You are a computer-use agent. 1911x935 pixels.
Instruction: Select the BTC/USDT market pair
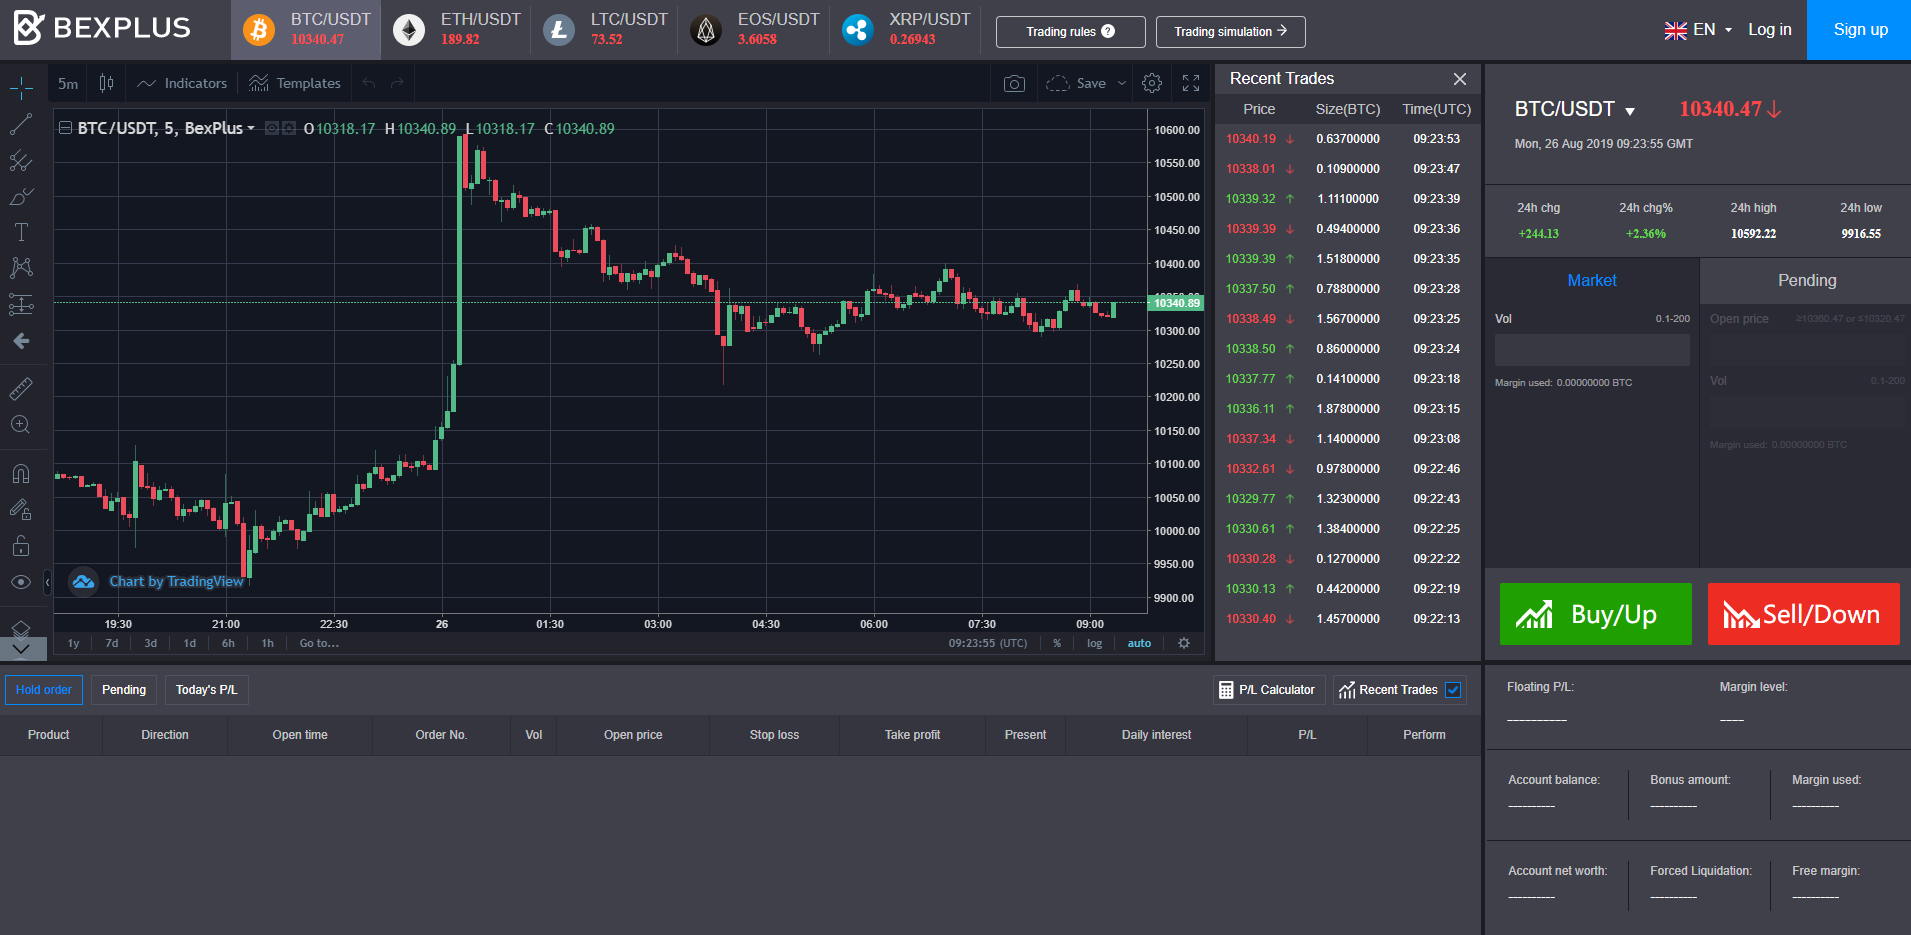click(306, 30)
